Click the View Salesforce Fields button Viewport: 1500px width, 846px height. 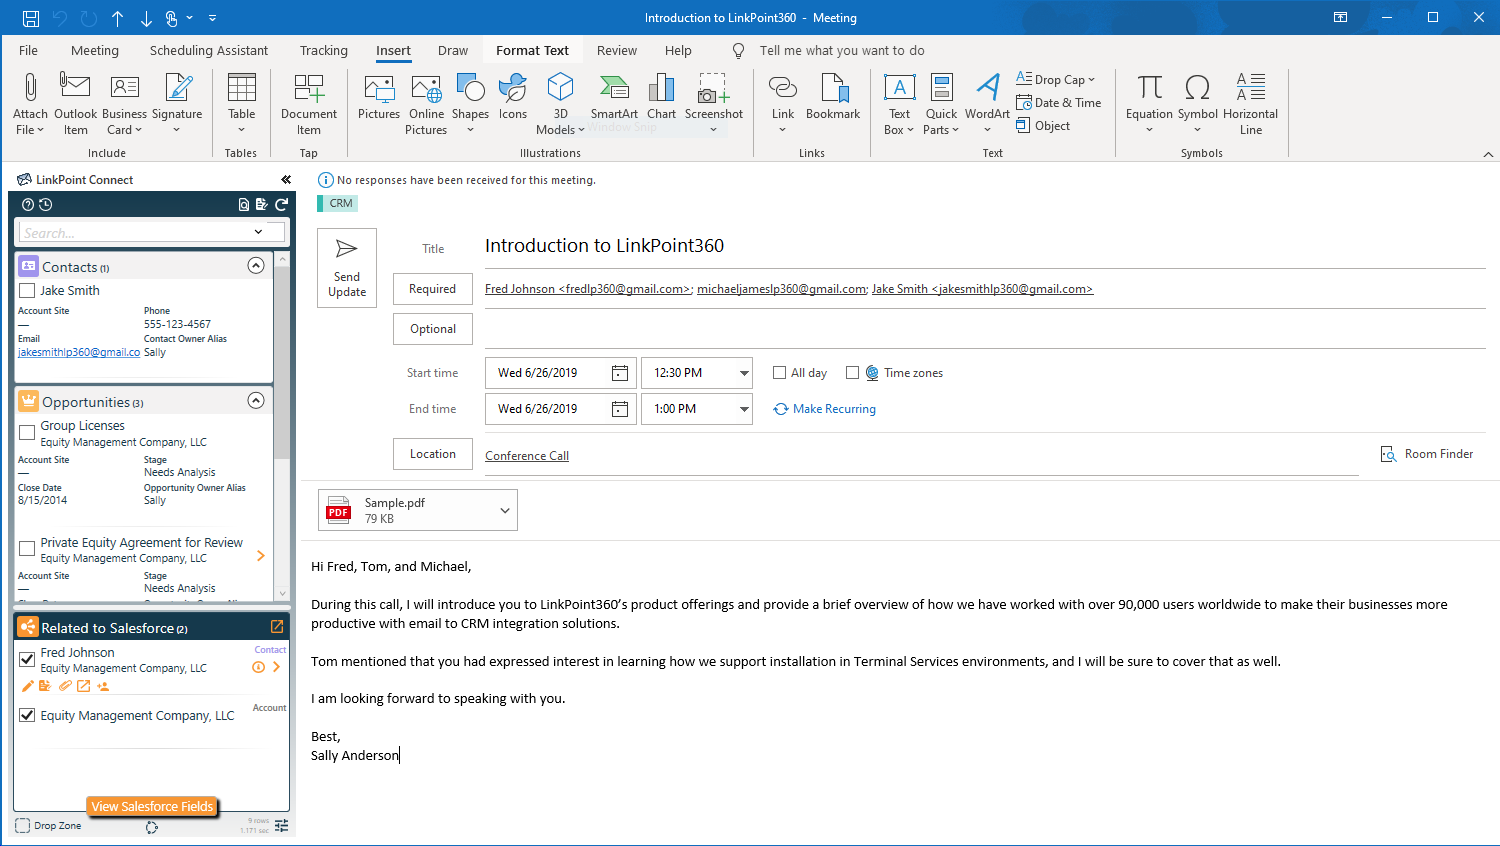pos(153,807)
